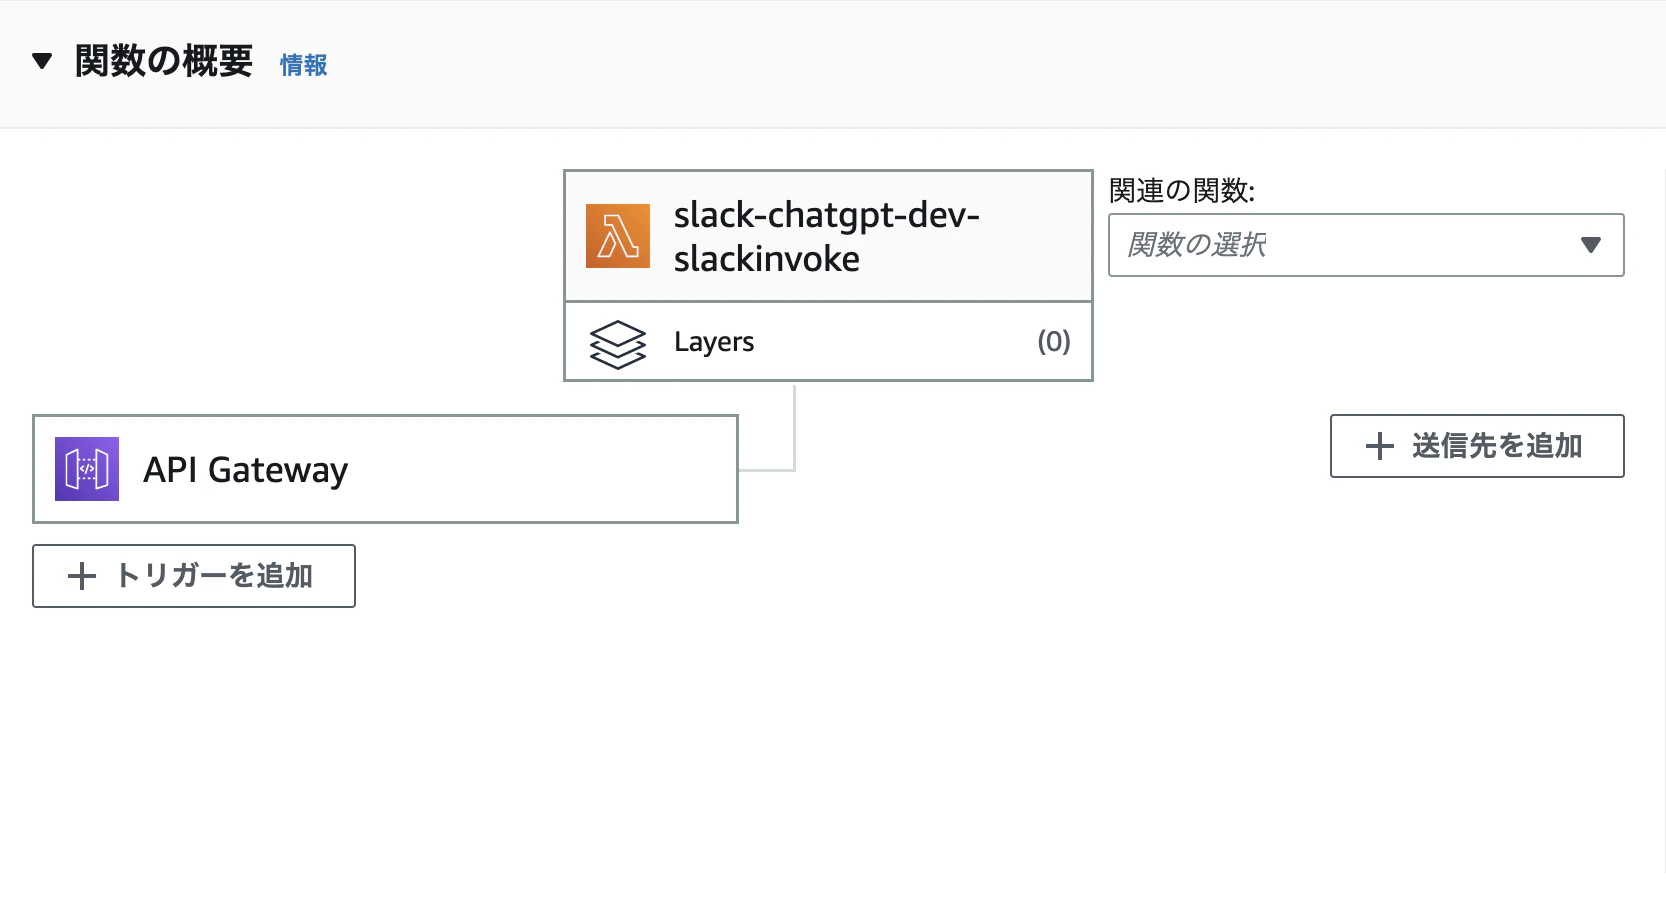Click the 関連の関数 dropdown arrow
Screen dimensions: 1666x904
[x=1591, y=245]
